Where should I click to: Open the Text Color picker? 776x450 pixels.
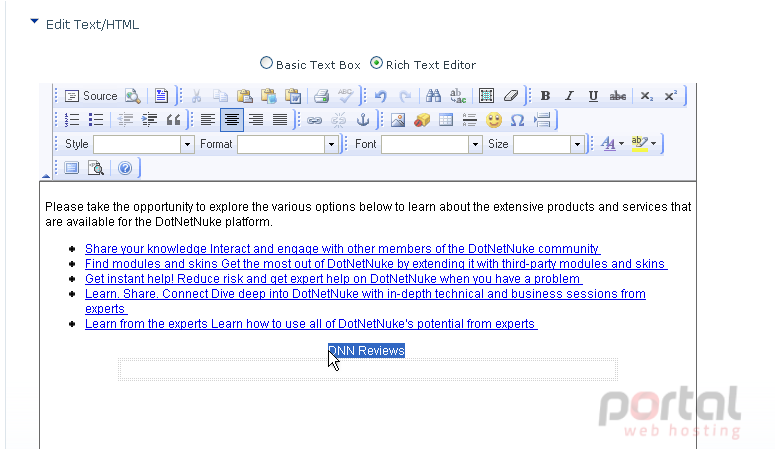[612, 144]
